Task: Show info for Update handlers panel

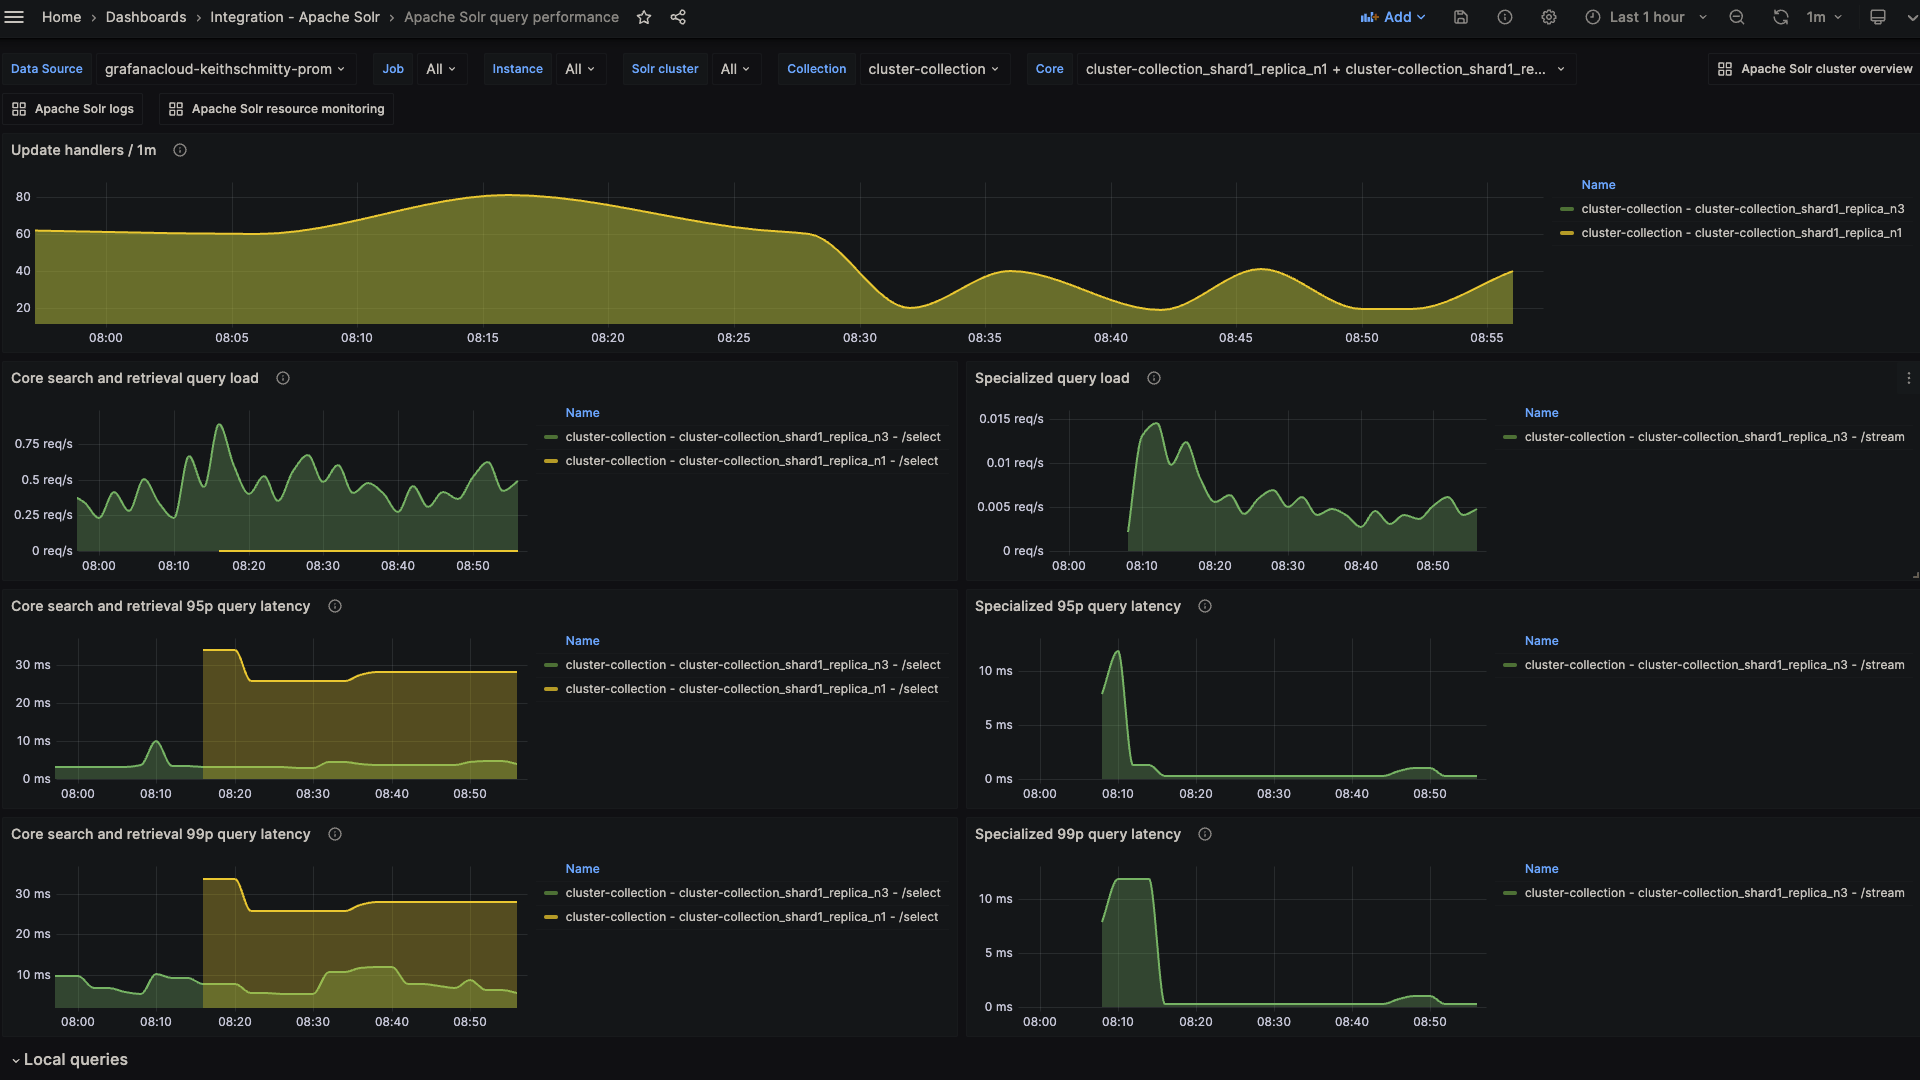Action: (179, 150)
